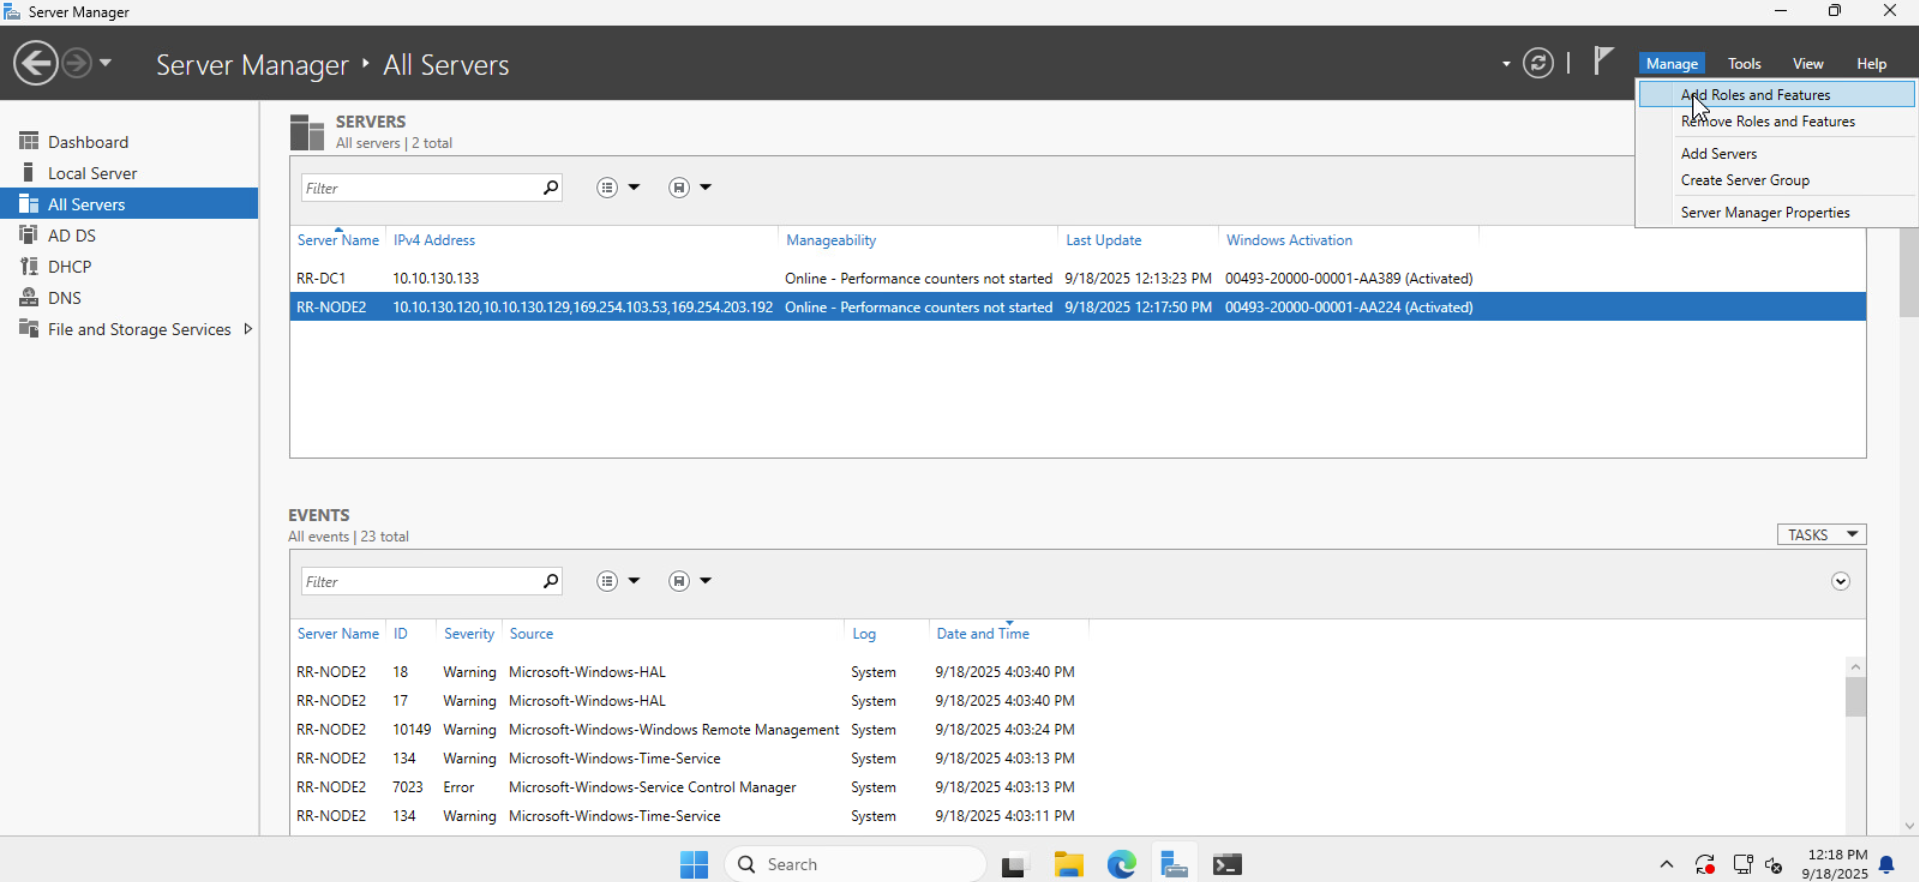Sort servers by Server Name column
1919x882 pixels.
(x=338, y=240)
